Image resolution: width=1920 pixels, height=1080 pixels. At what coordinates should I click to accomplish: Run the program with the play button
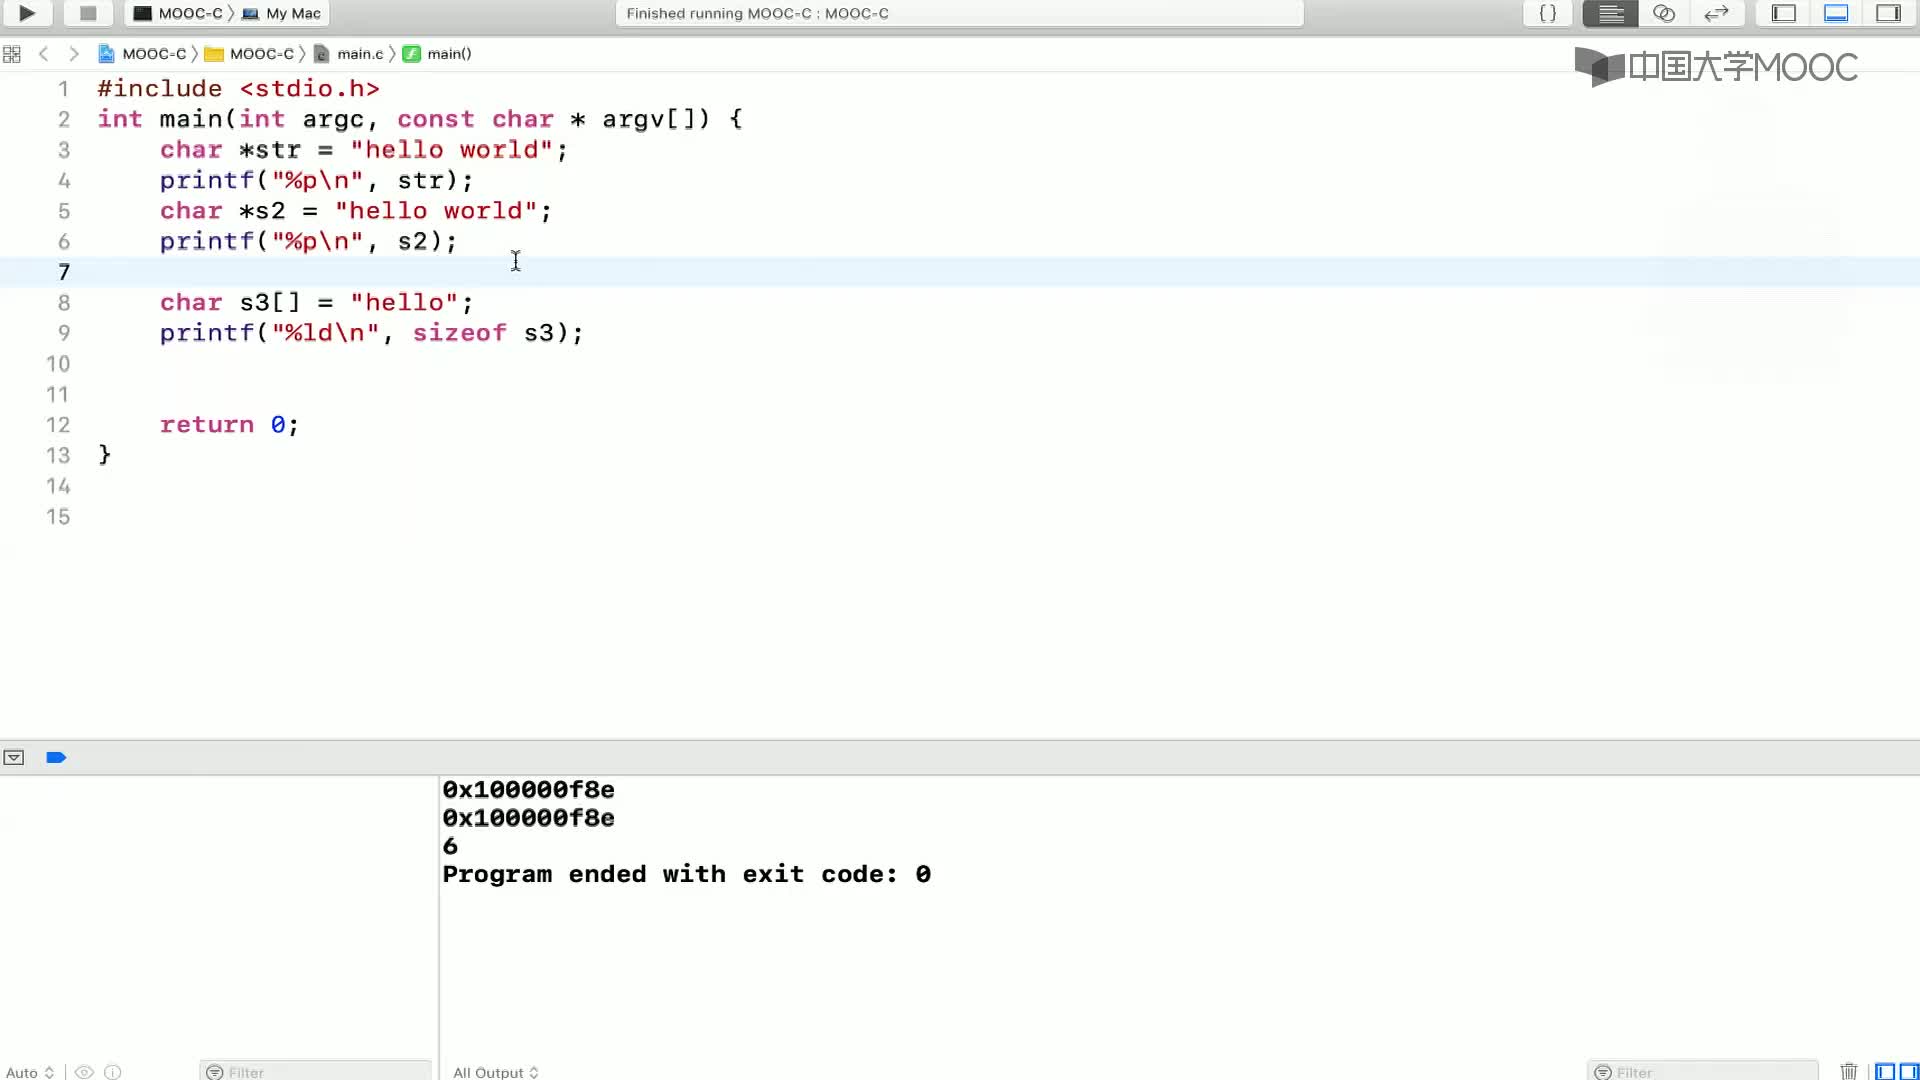(27, 13)
